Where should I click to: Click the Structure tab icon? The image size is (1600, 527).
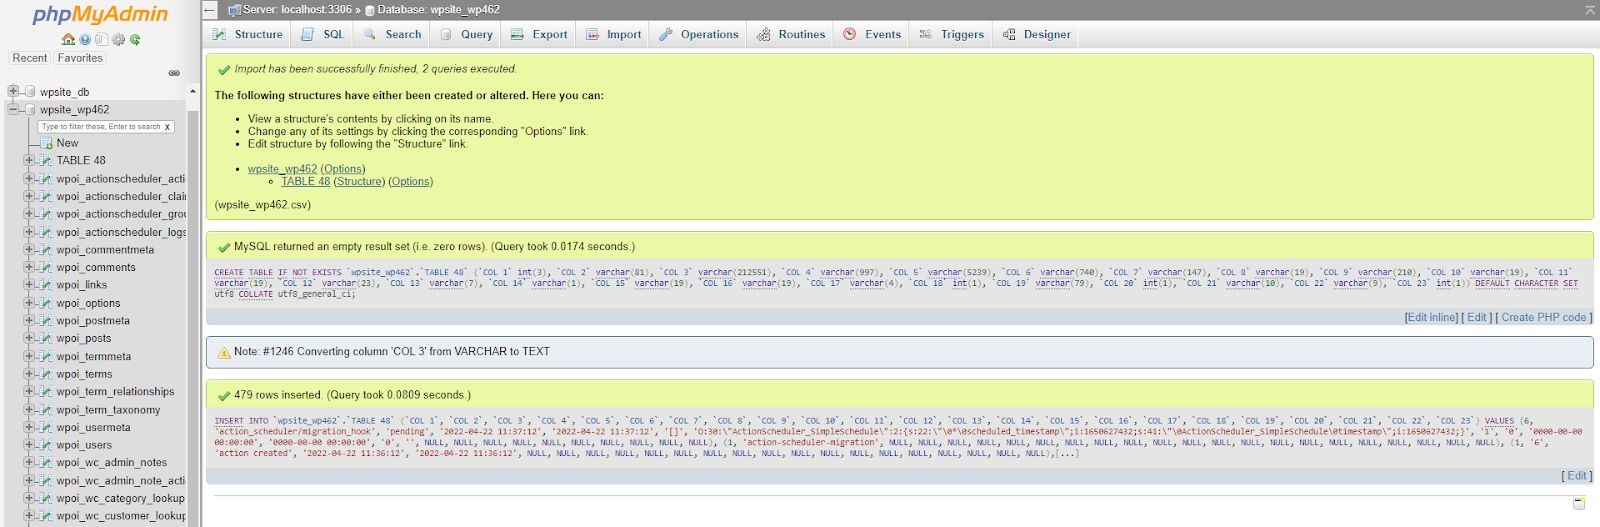pos(220,34)
